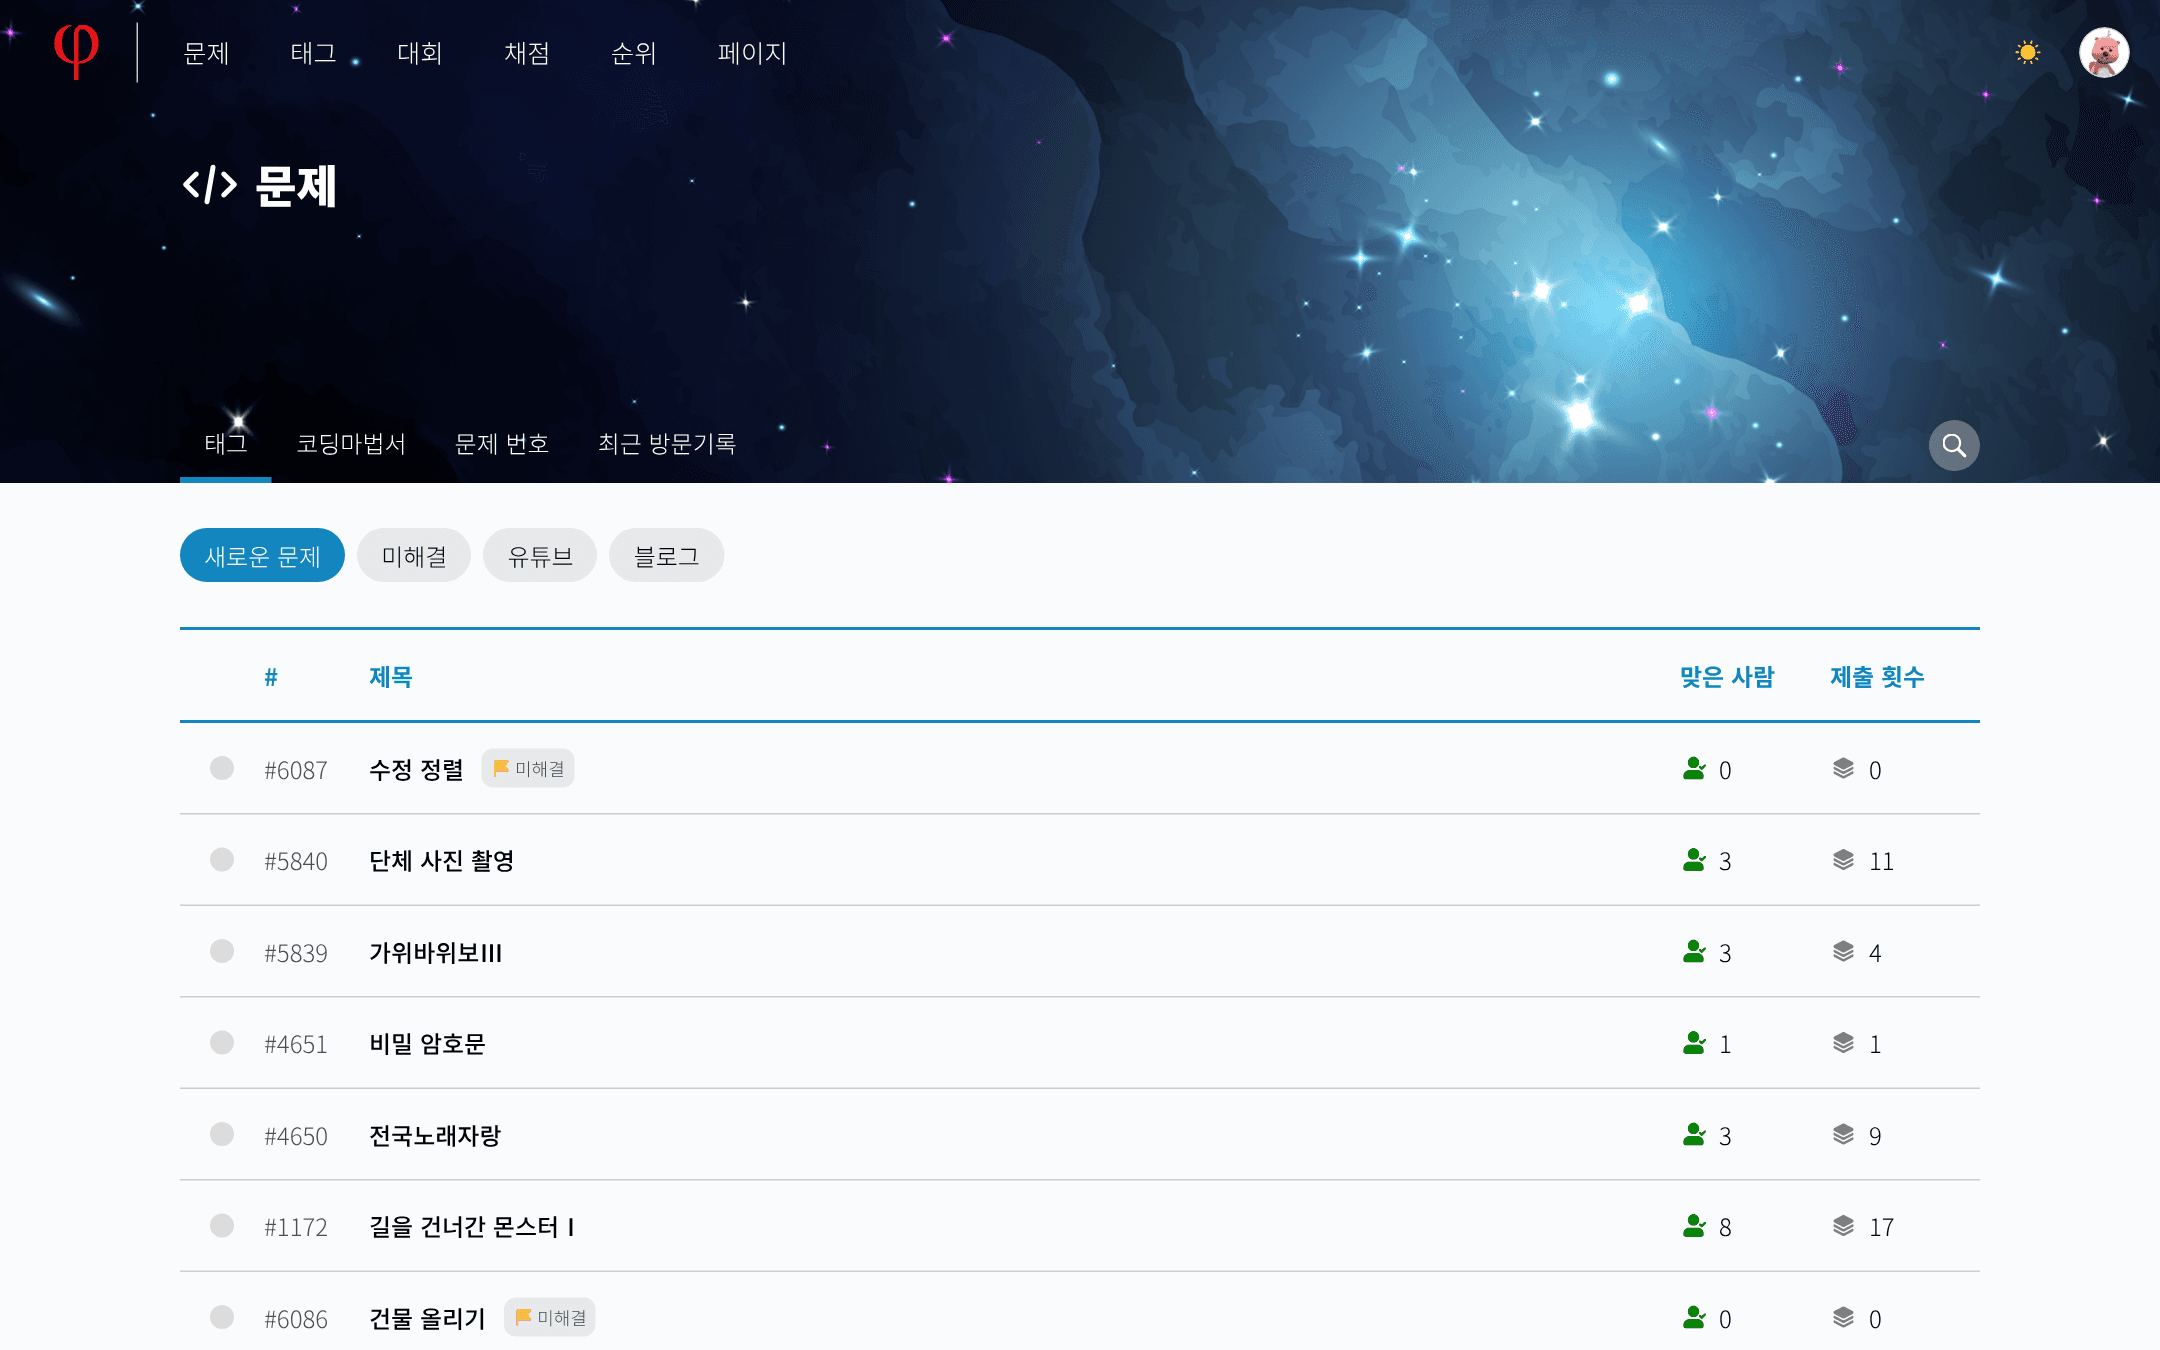
Task: Click the 미해결 flag badge on 수정 정렬
Action: coord(528,768)
